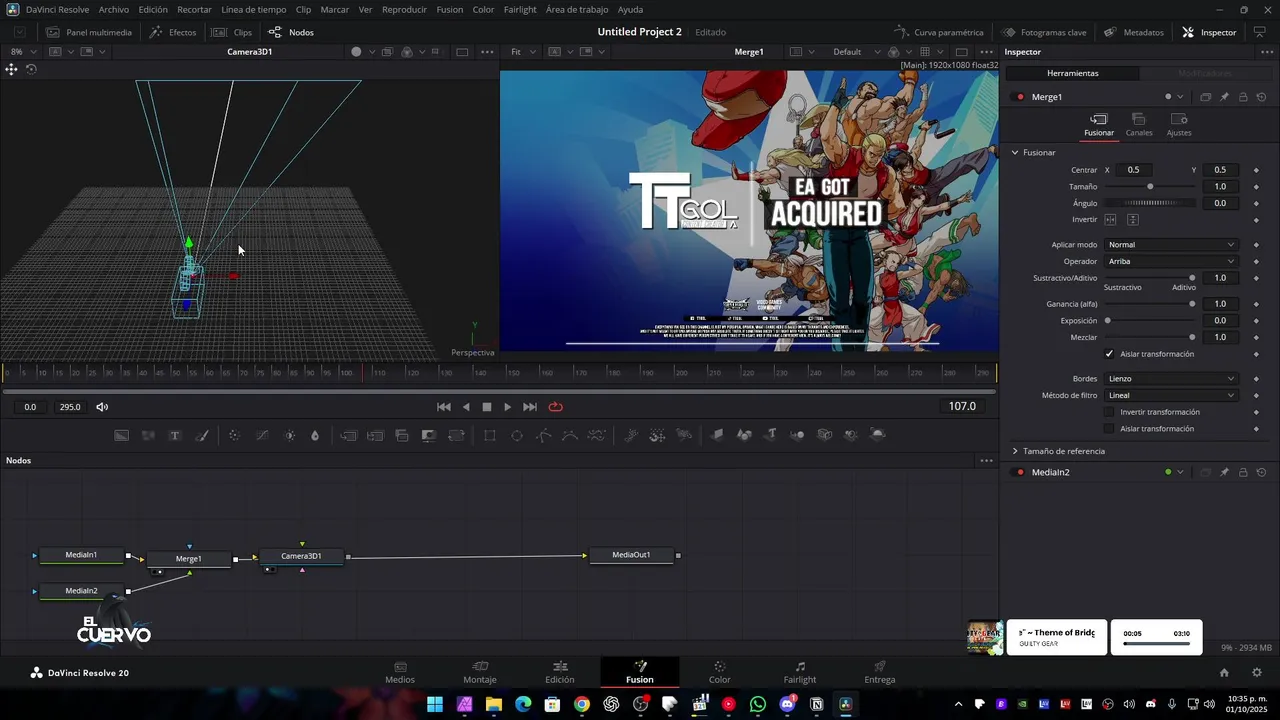Open the Curva paramétrica panel
Viewport: 1280px width, 720px height.
click(939, 32)
